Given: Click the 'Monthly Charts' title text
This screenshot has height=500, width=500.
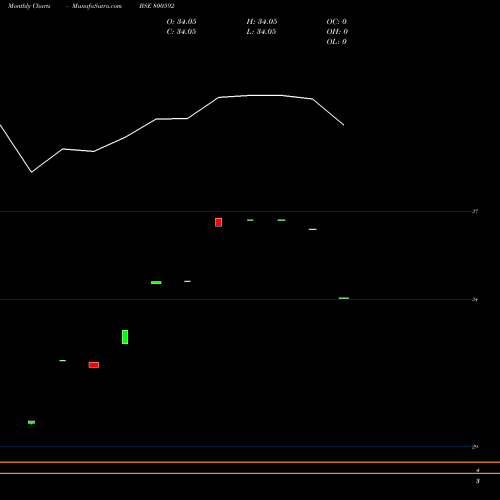Looking at the screenshot, I should coord(29,6).
